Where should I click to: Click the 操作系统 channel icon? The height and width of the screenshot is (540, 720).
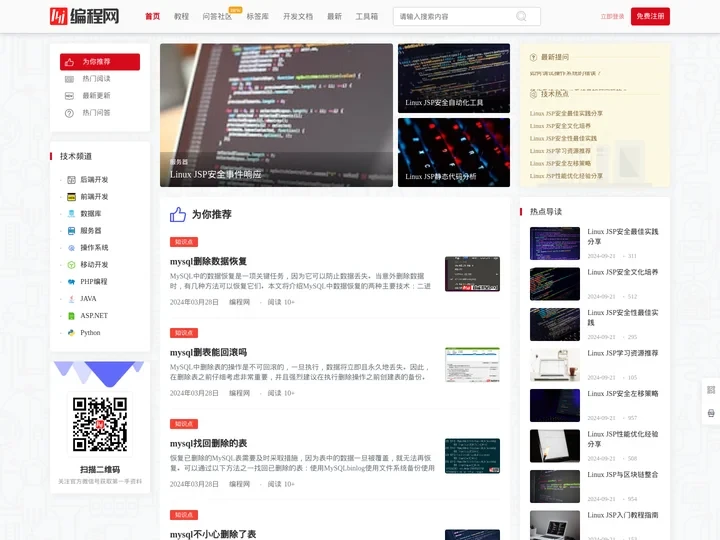click(71, 248)
